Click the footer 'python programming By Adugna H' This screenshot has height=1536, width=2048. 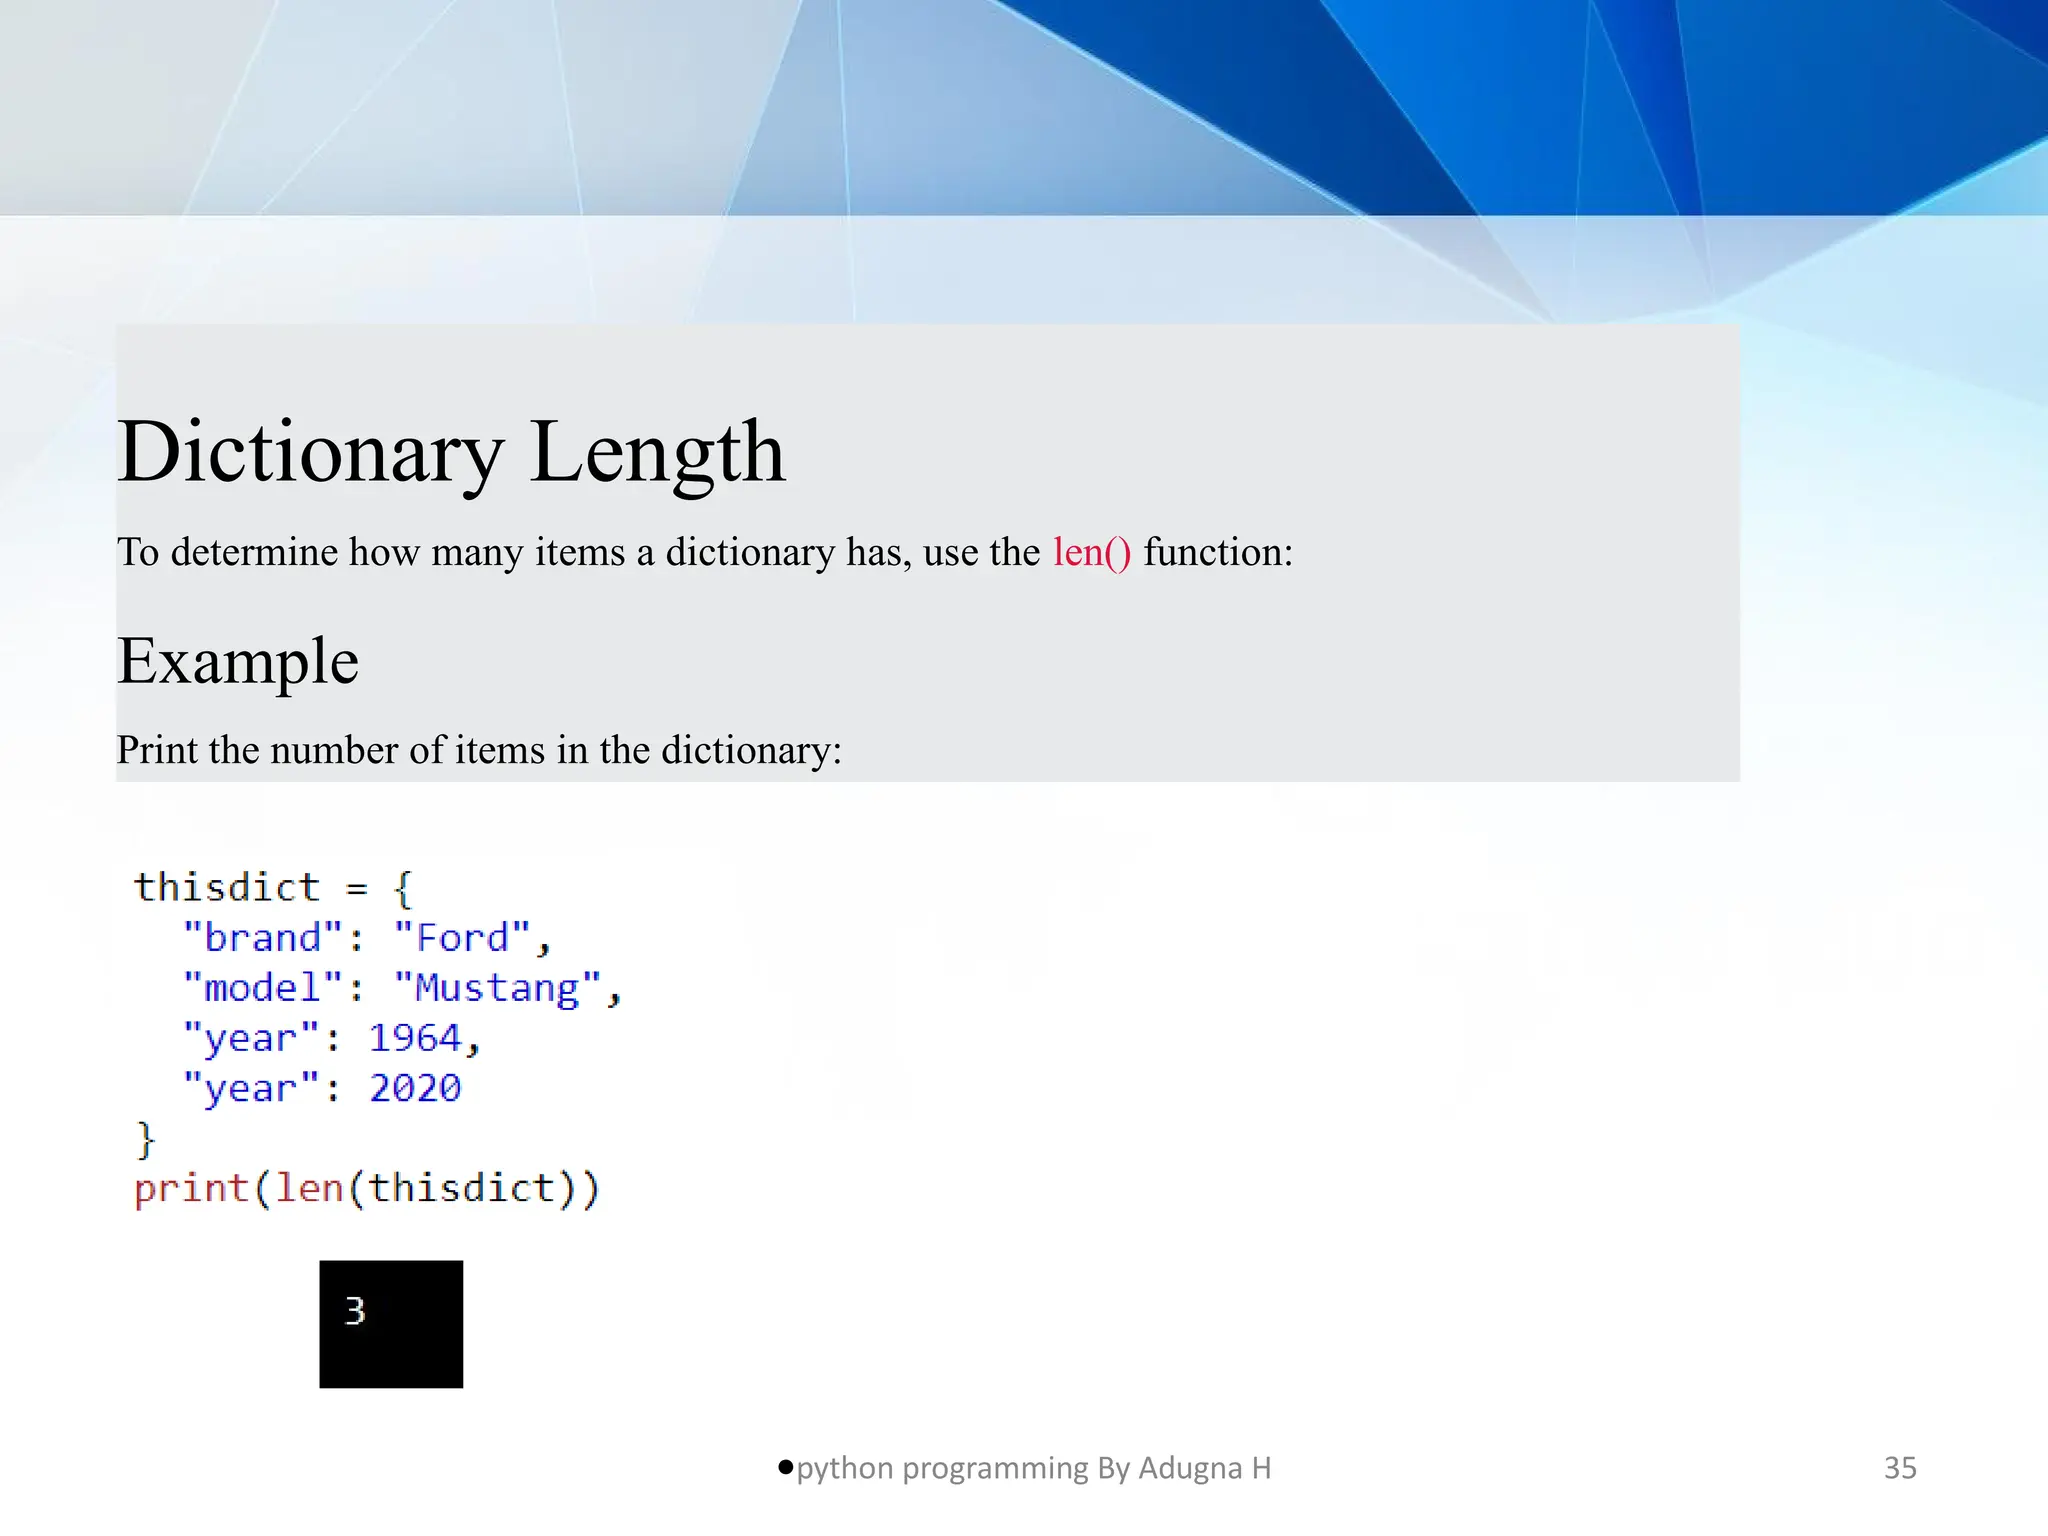[x=1033, y=1468]
